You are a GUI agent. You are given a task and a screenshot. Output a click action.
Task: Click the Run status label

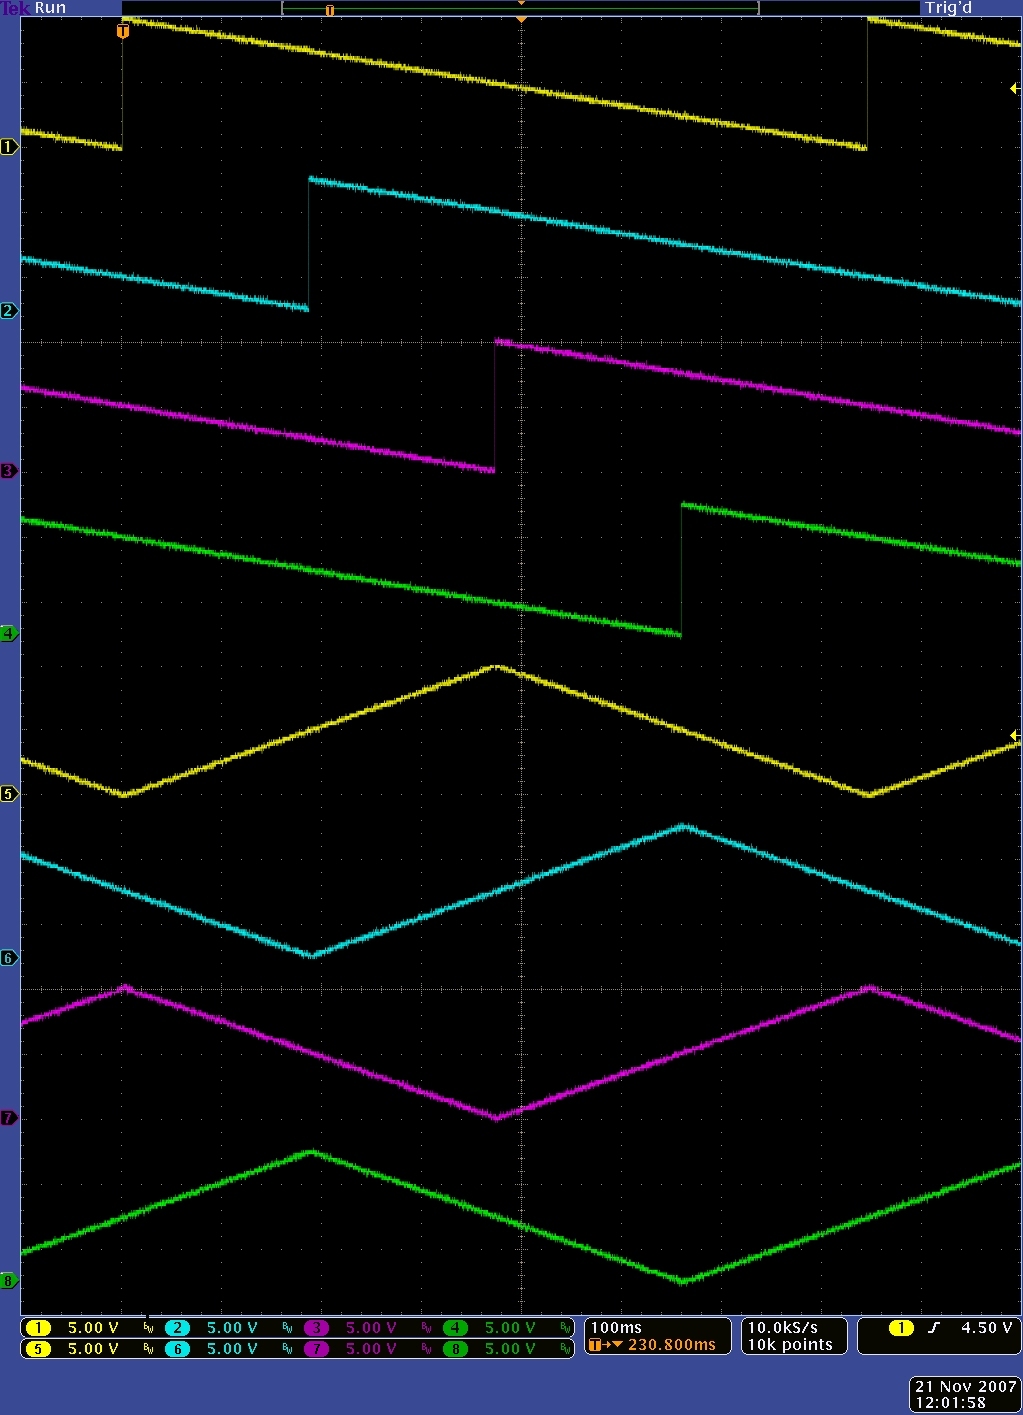pyautogui.click(x=50, y=8)
